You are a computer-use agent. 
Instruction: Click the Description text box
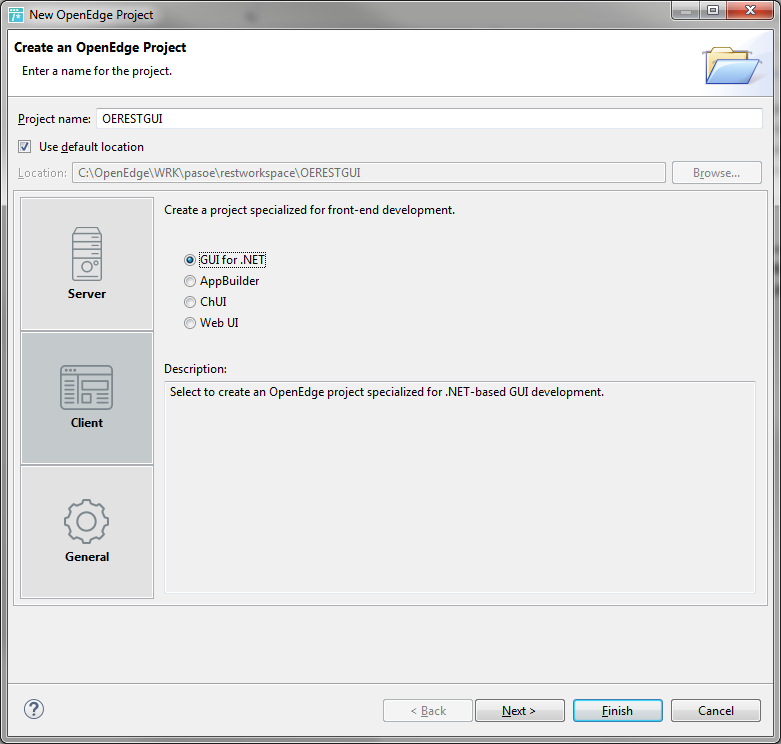(460, 487)
